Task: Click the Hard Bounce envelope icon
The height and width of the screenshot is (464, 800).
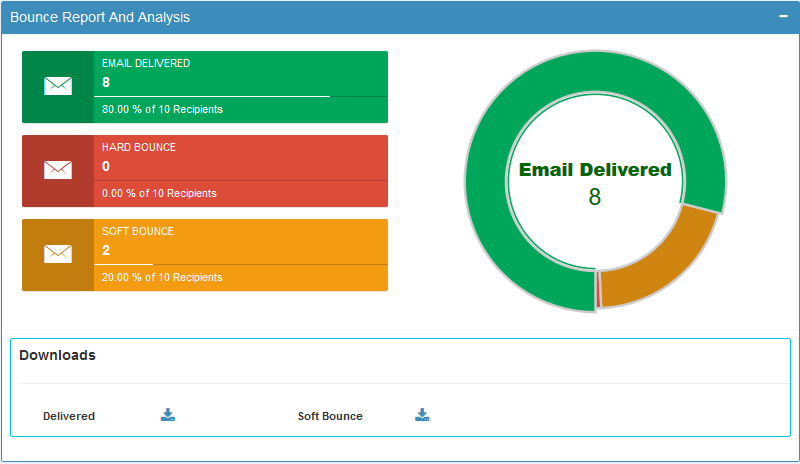Action: pyautogui.click(x=58, y=170)
